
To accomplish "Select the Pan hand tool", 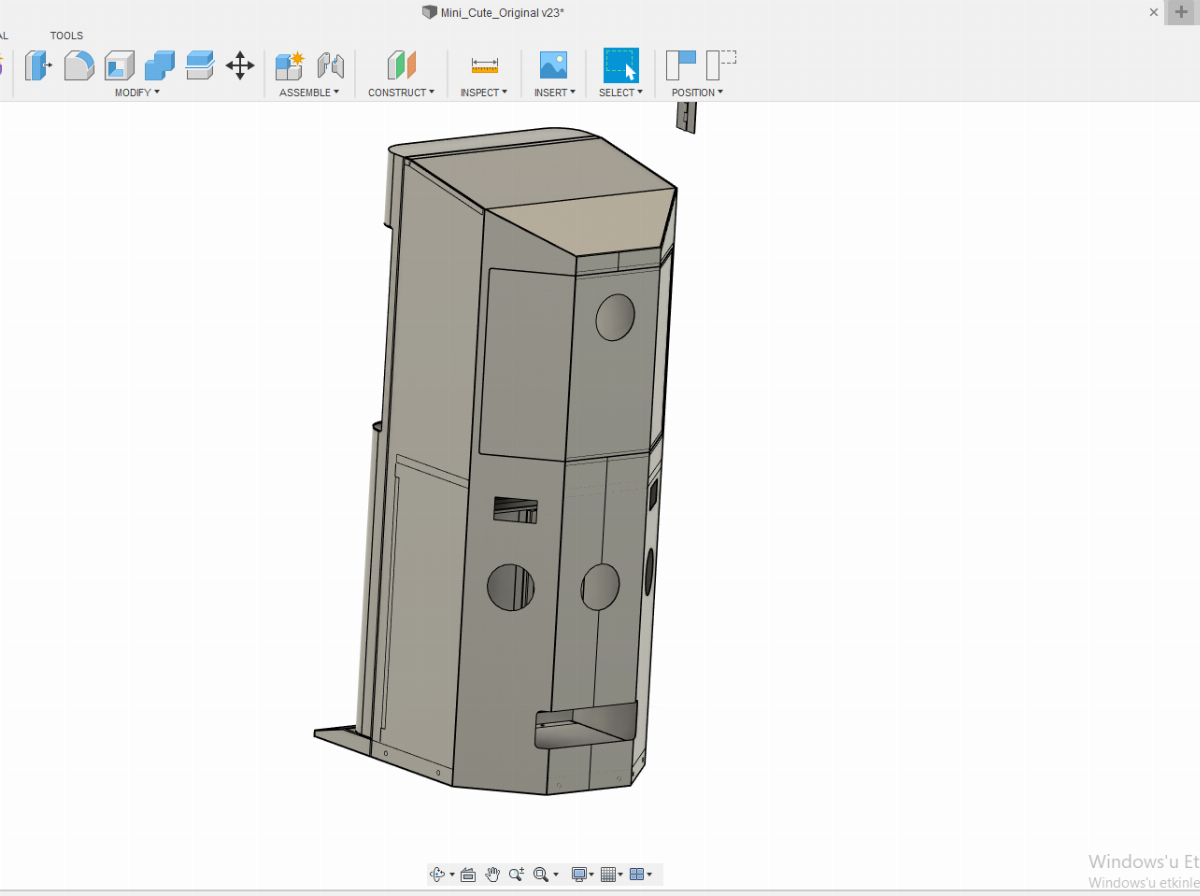I will click(492, 874).
